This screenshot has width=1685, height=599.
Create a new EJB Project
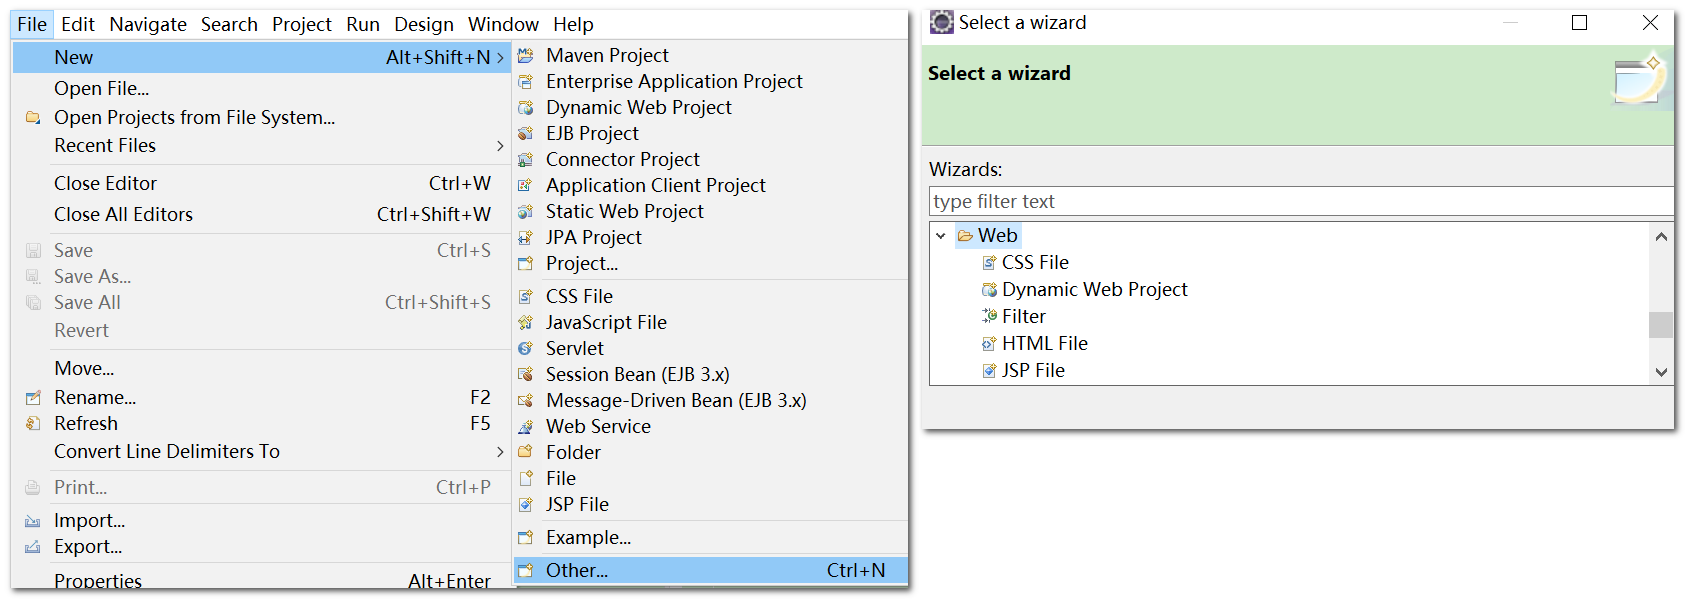592,133
